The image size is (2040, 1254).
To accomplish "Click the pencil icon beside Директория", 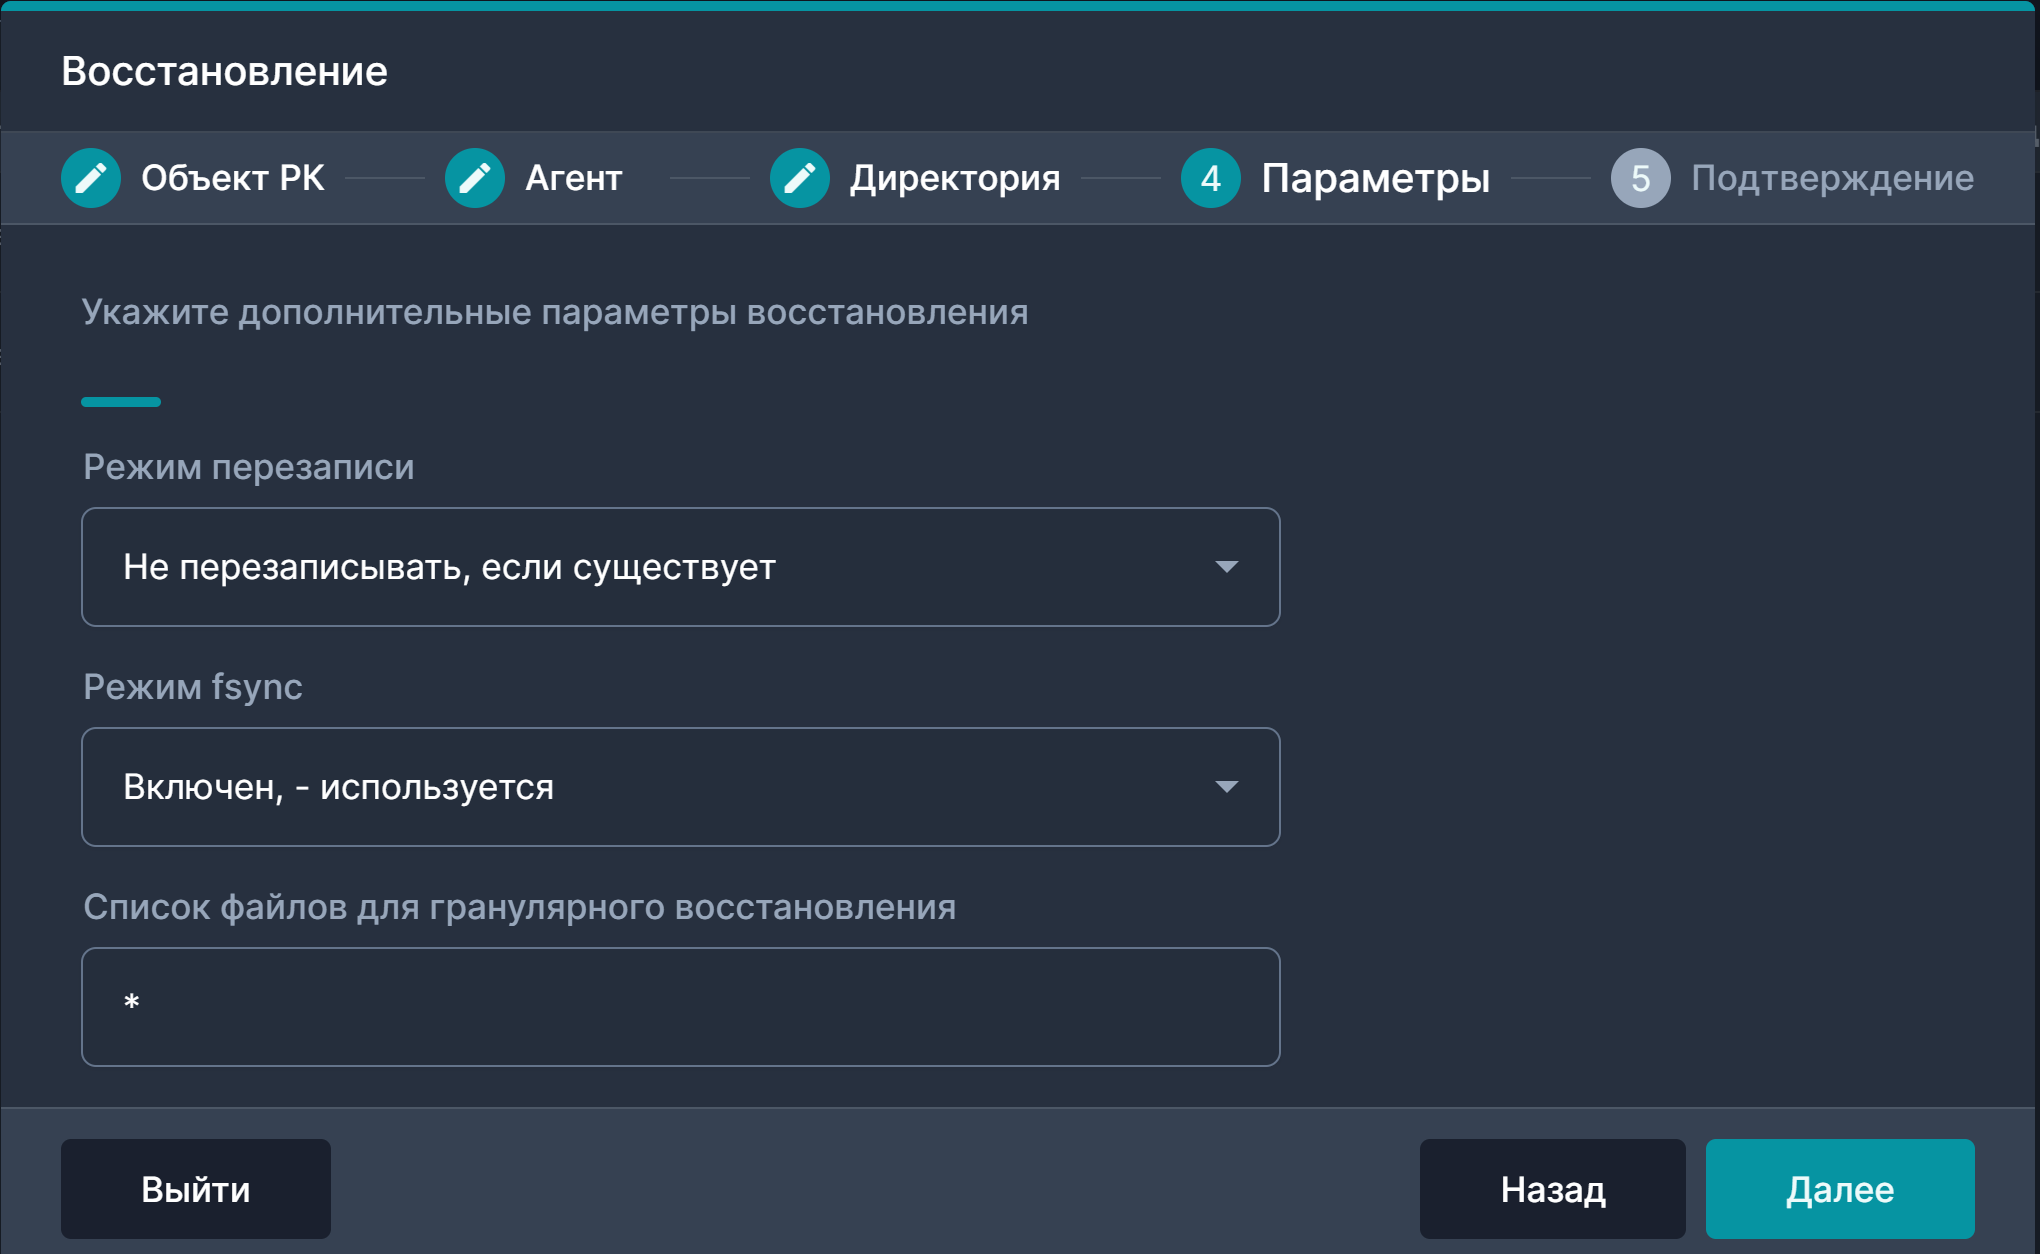I will click(x=800, y=178).
